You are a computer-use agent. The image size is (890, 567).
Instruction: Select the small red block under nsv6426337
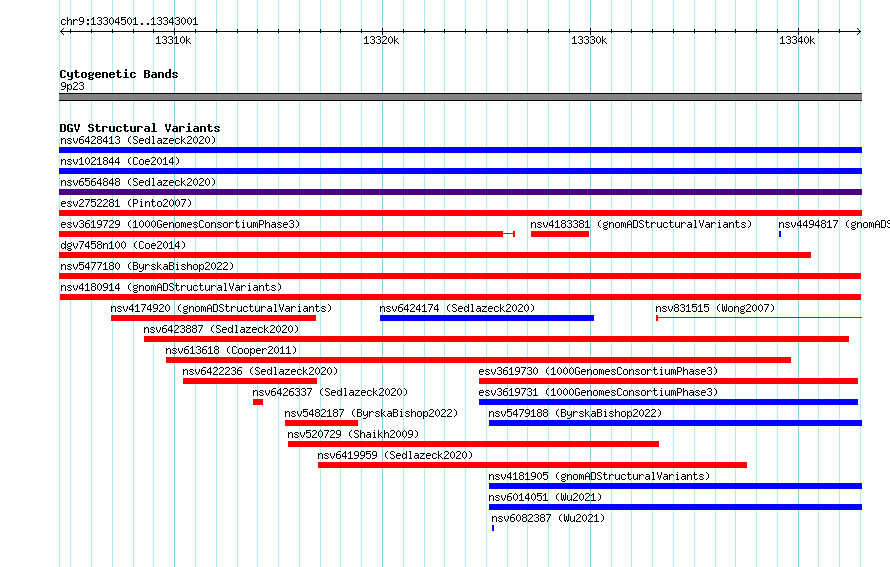[x=258, y=402]
